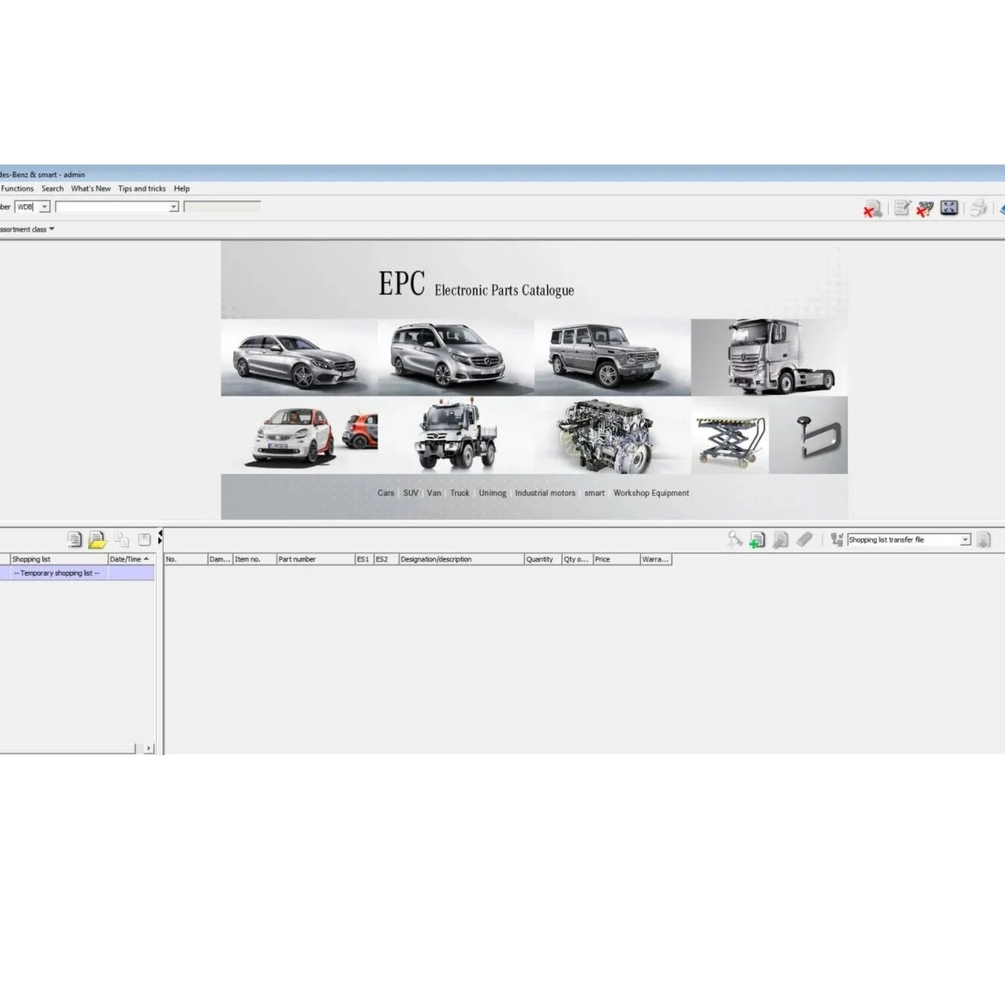Screen dimensions: 1005x1005
Task: Click the ES1 column header
Action: 364,559
